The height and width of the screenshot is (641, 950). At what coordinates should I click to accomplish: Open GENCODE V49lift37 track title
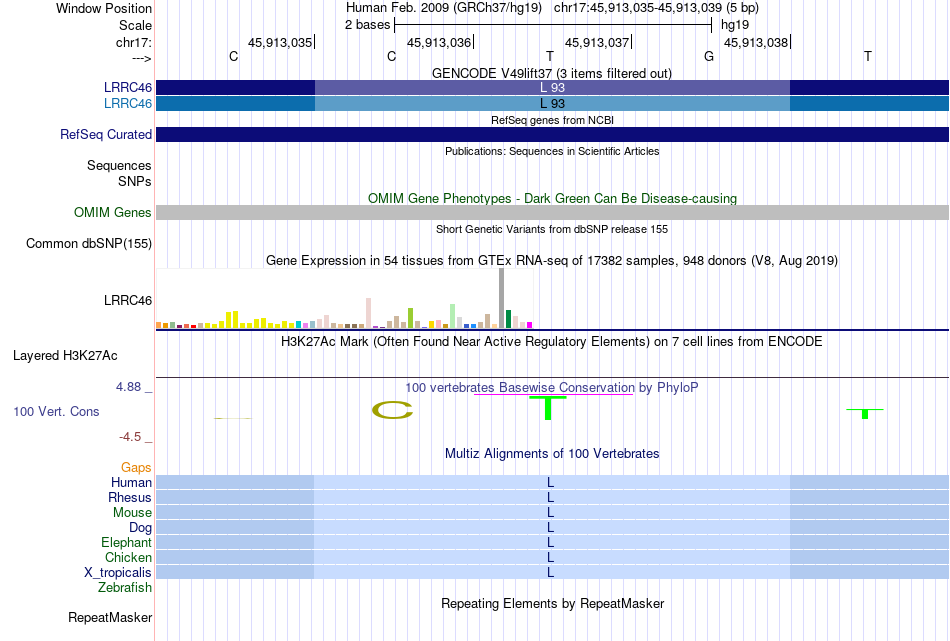(551, 73)
